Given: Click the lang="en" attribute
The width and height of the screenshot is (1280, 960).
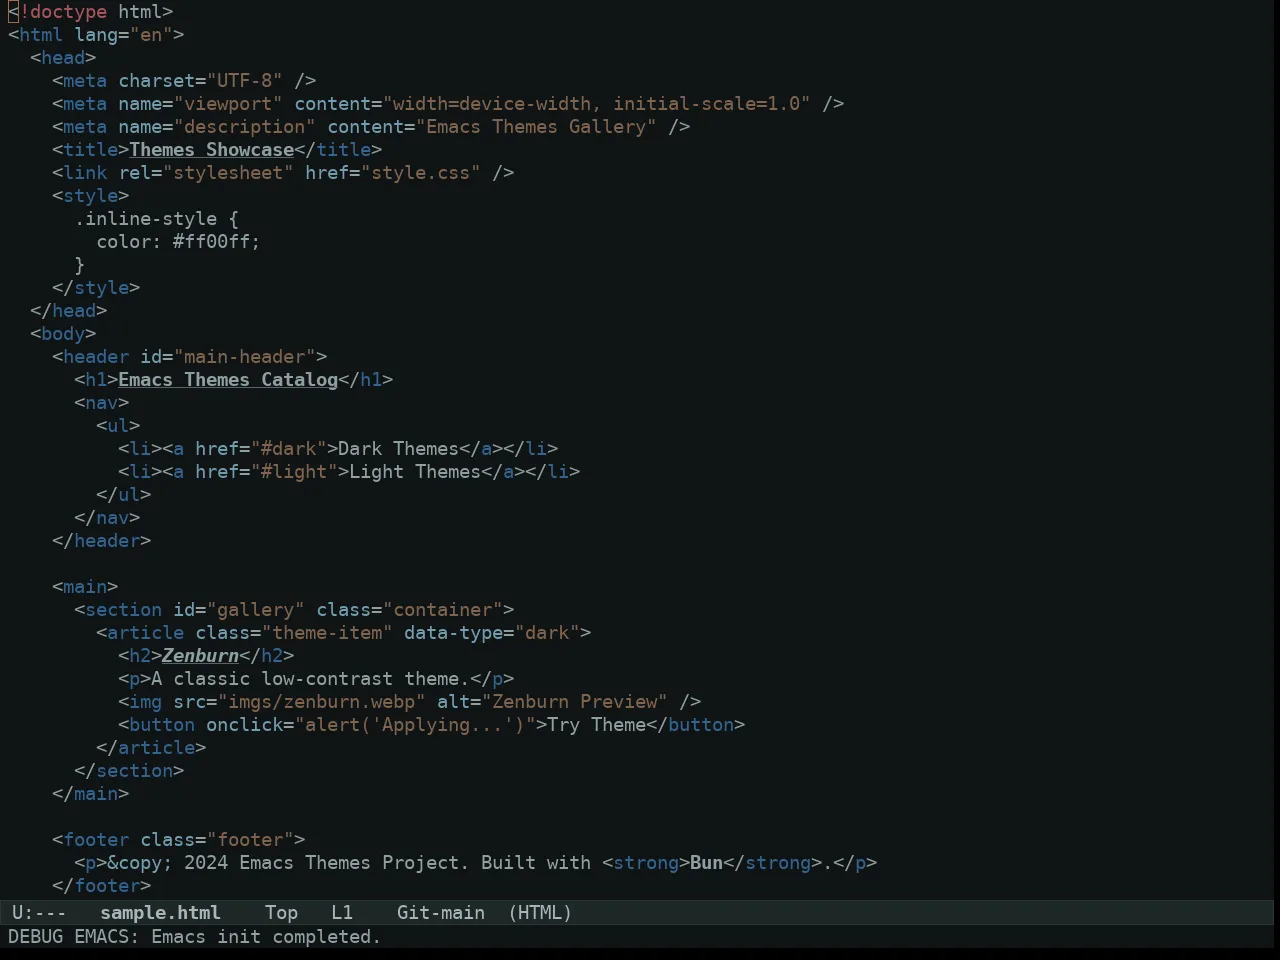Looking at the screenshot, I should (x=123, y=35).
